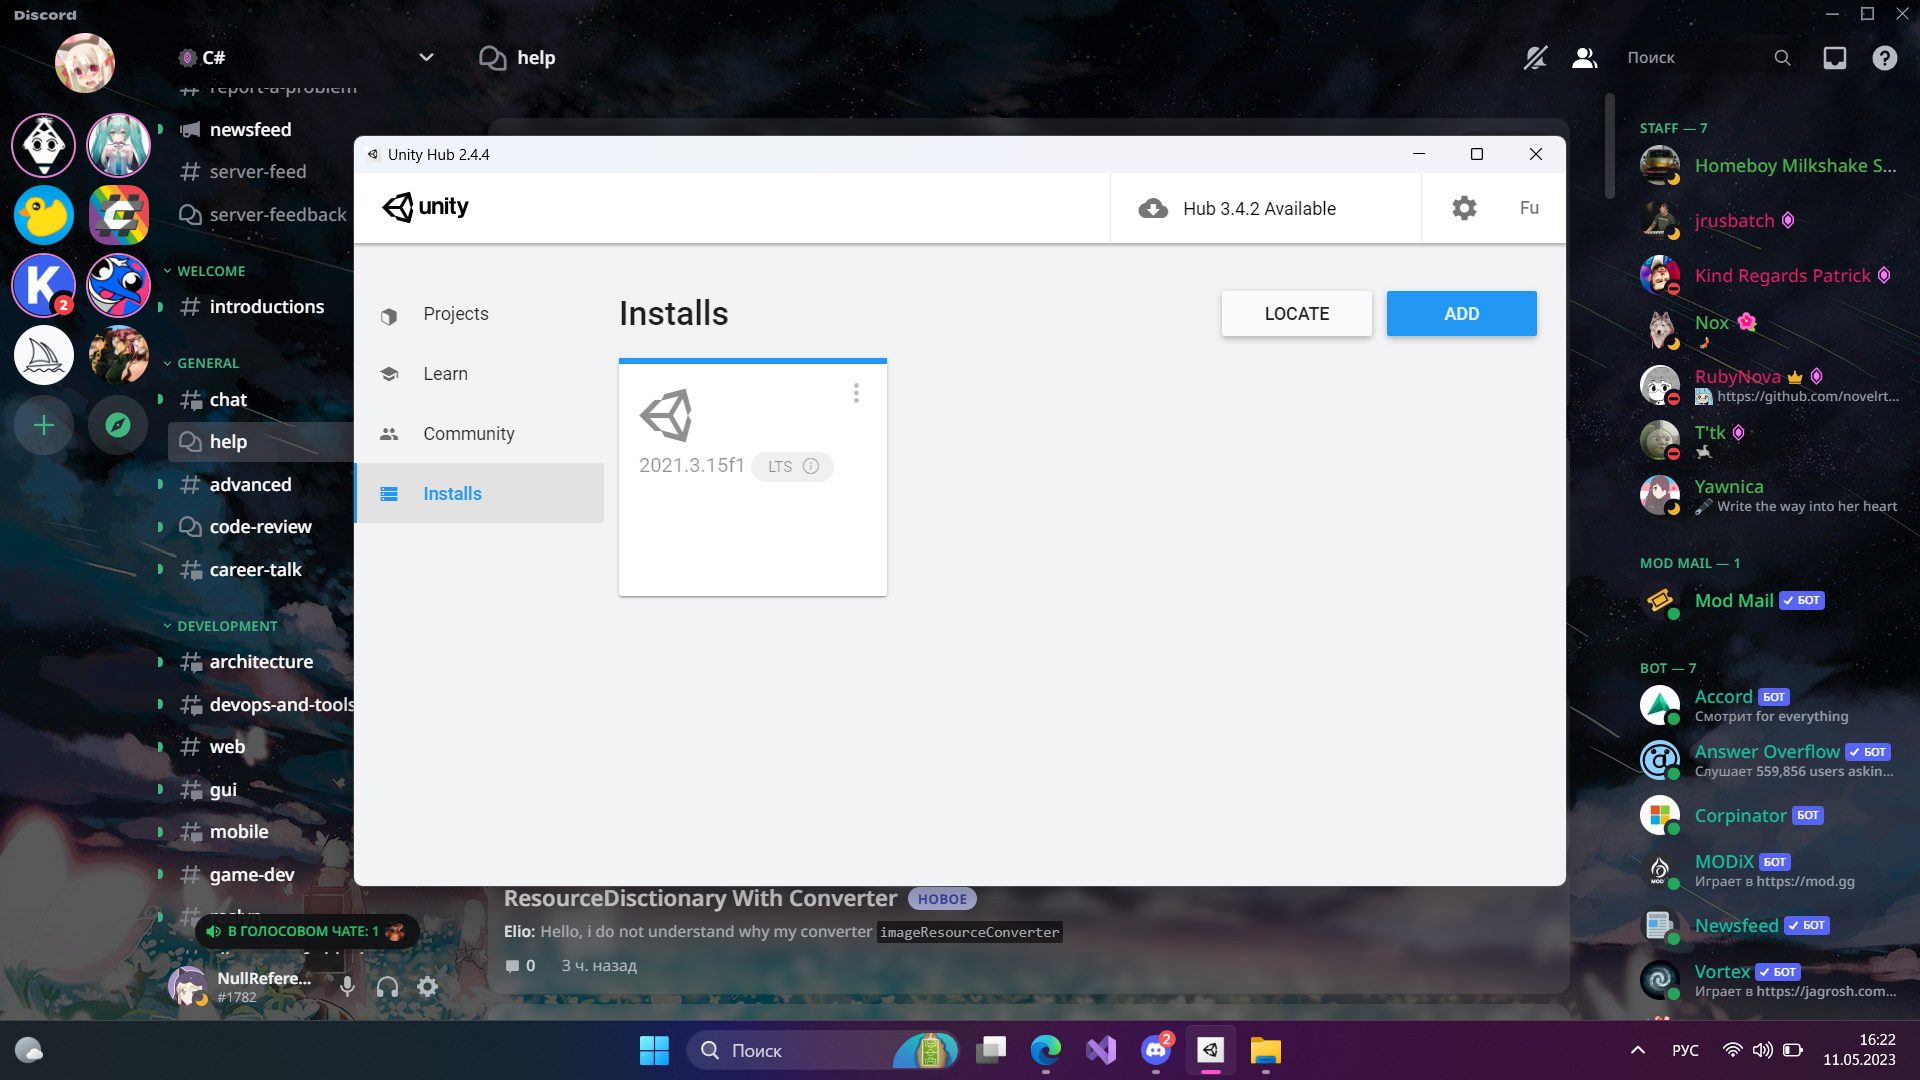Click the Hub 3.4.2 Available download icon
1920x1080 pixels.
tap(1153, 208)
